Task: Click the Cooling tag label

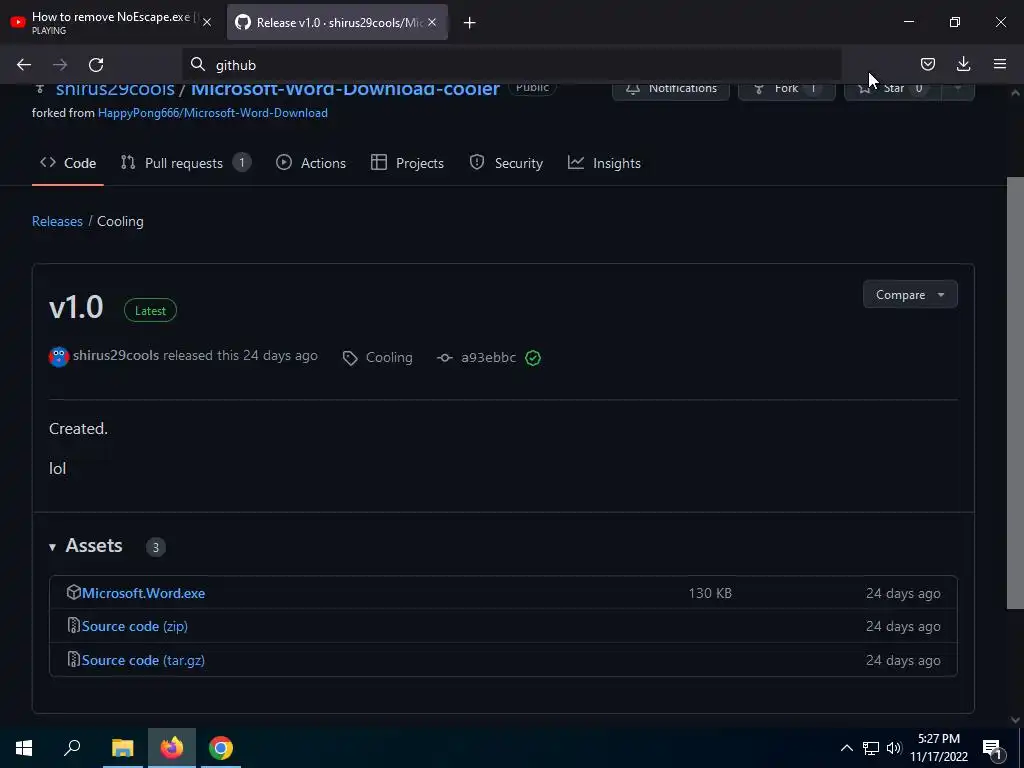Action: [x=389, y=358]
